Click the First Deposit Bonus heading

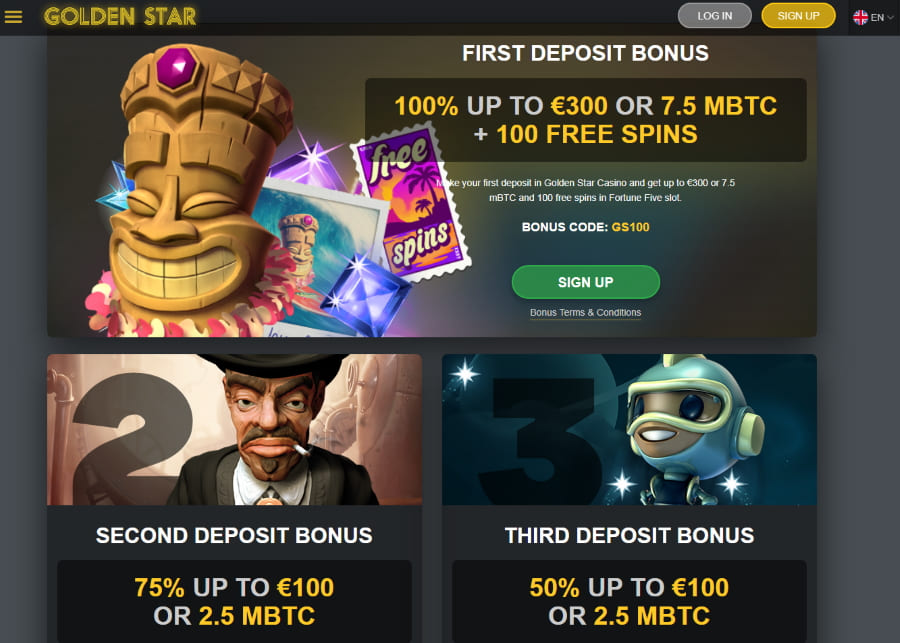point(585,53)
